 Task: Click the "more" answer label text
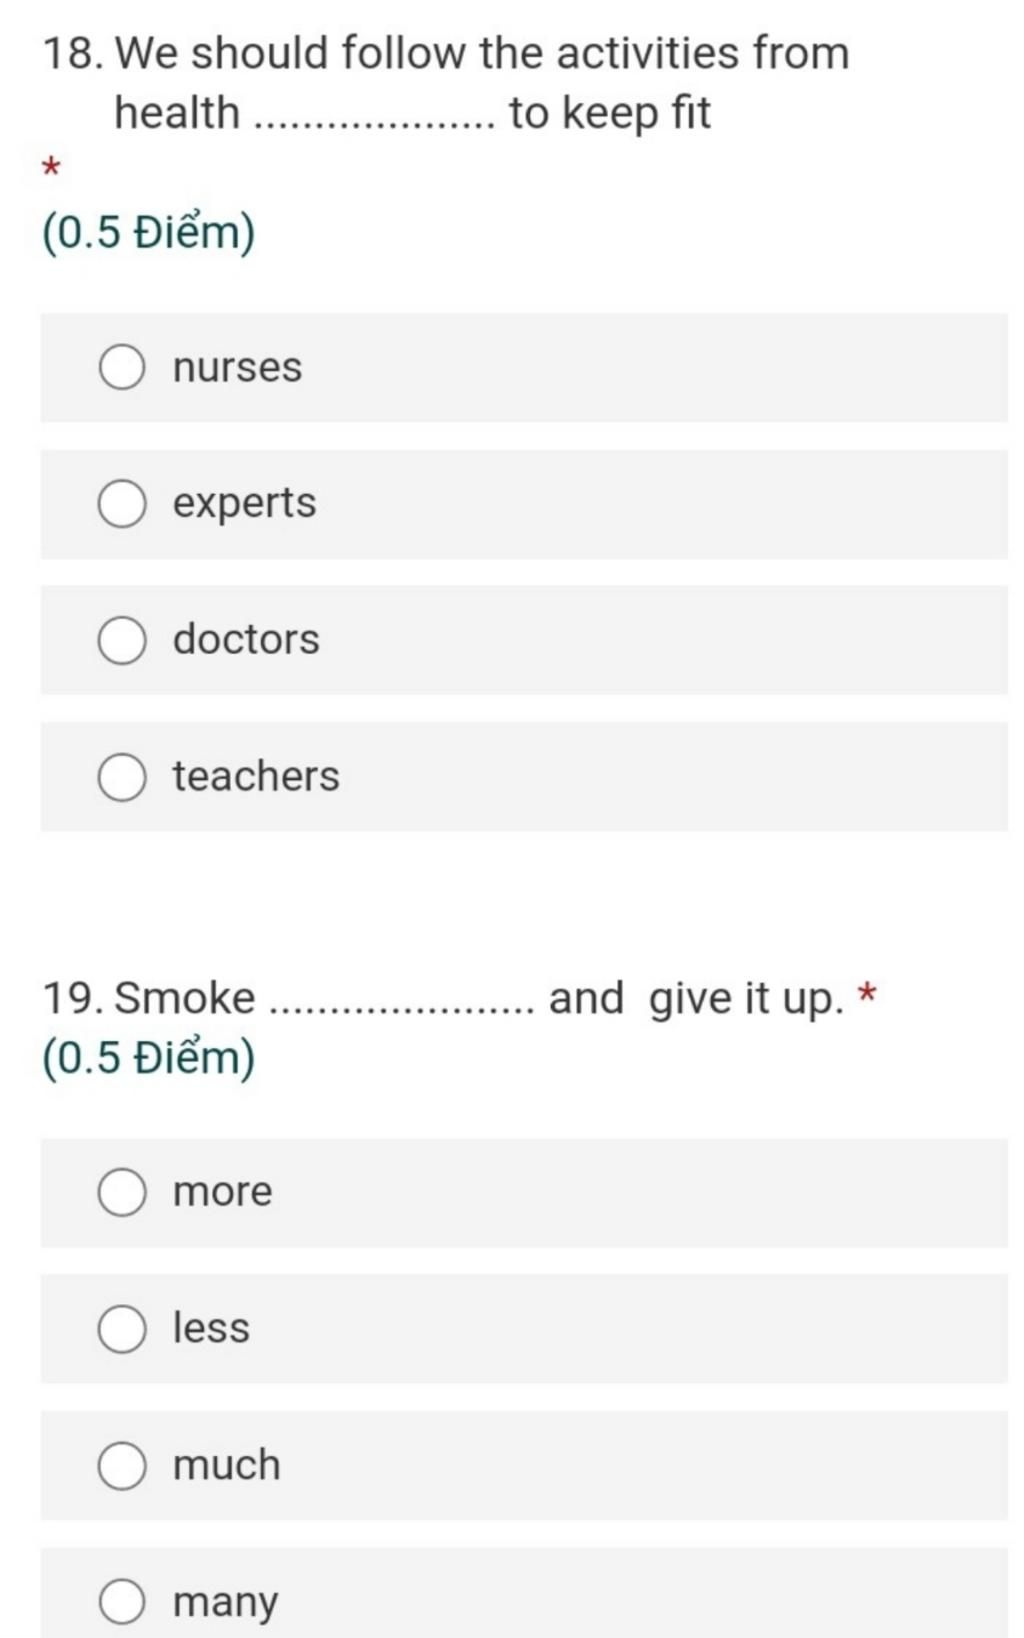tap(222, 1192)
